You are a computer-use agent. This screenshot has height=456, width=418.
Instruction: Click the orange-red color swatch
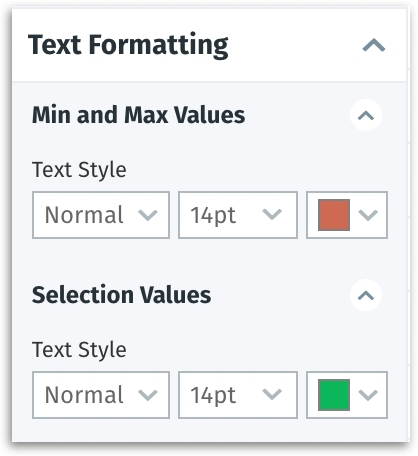click(334, 215)
